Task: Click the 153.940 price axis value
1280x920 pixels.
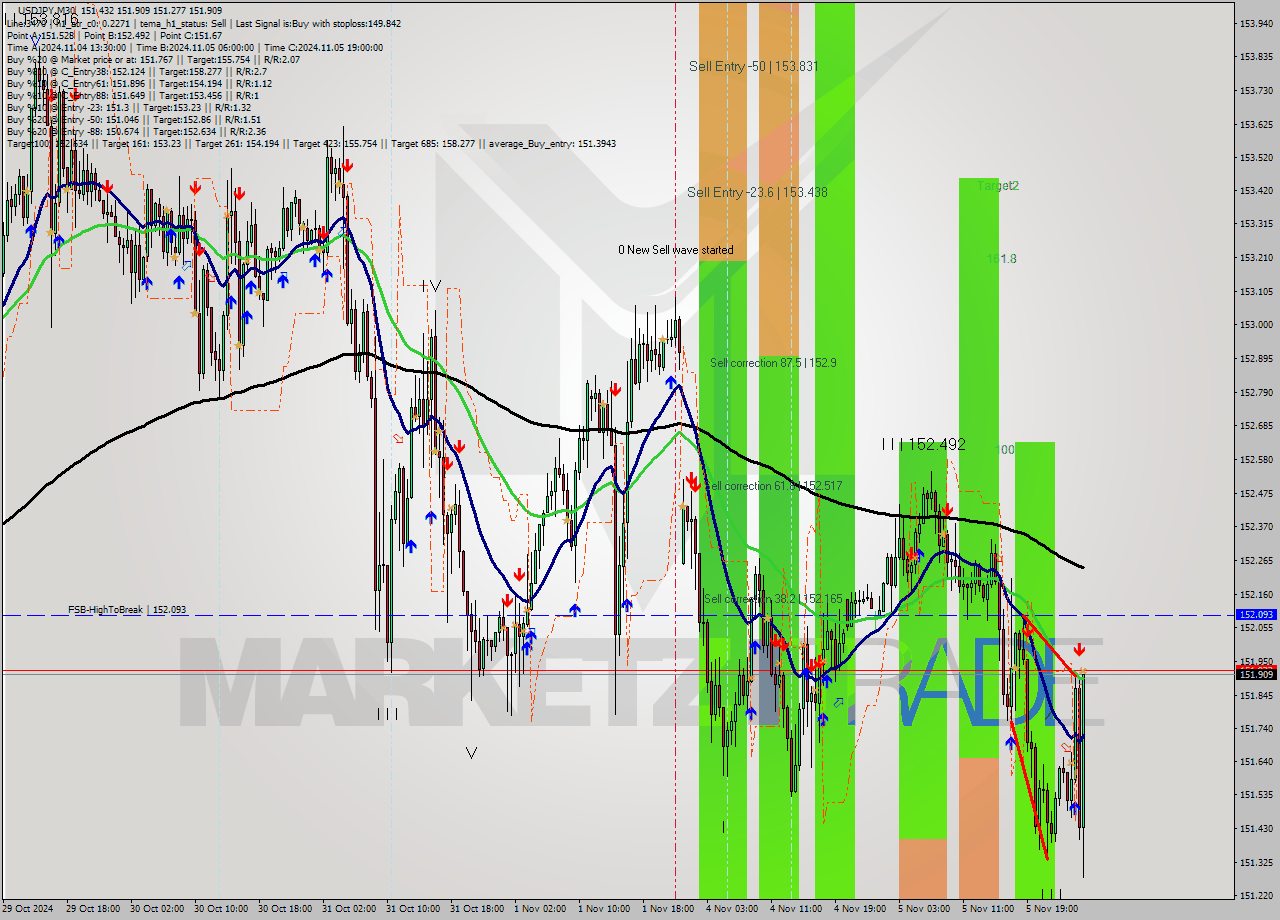Action: tap(1256, 23)
